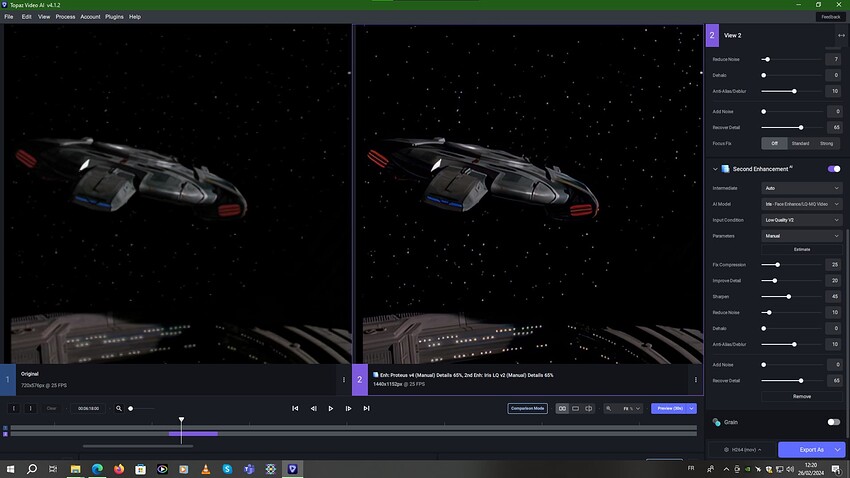Open the Input Condition dropdown
This screenshot has width=850, height=478.
pyautogui.click(x=801, y=220)
